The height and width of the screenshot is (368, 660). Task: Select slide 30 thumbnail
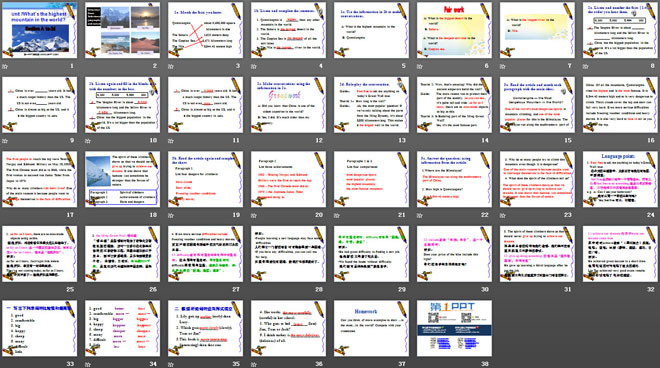pos(454,254)
